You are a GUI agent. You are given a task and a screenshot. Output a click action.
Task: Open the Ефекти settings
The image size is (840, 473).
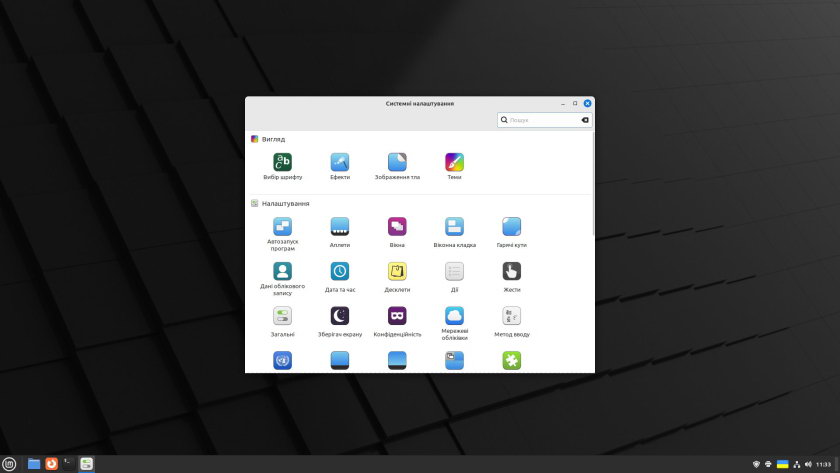point(340,166)
